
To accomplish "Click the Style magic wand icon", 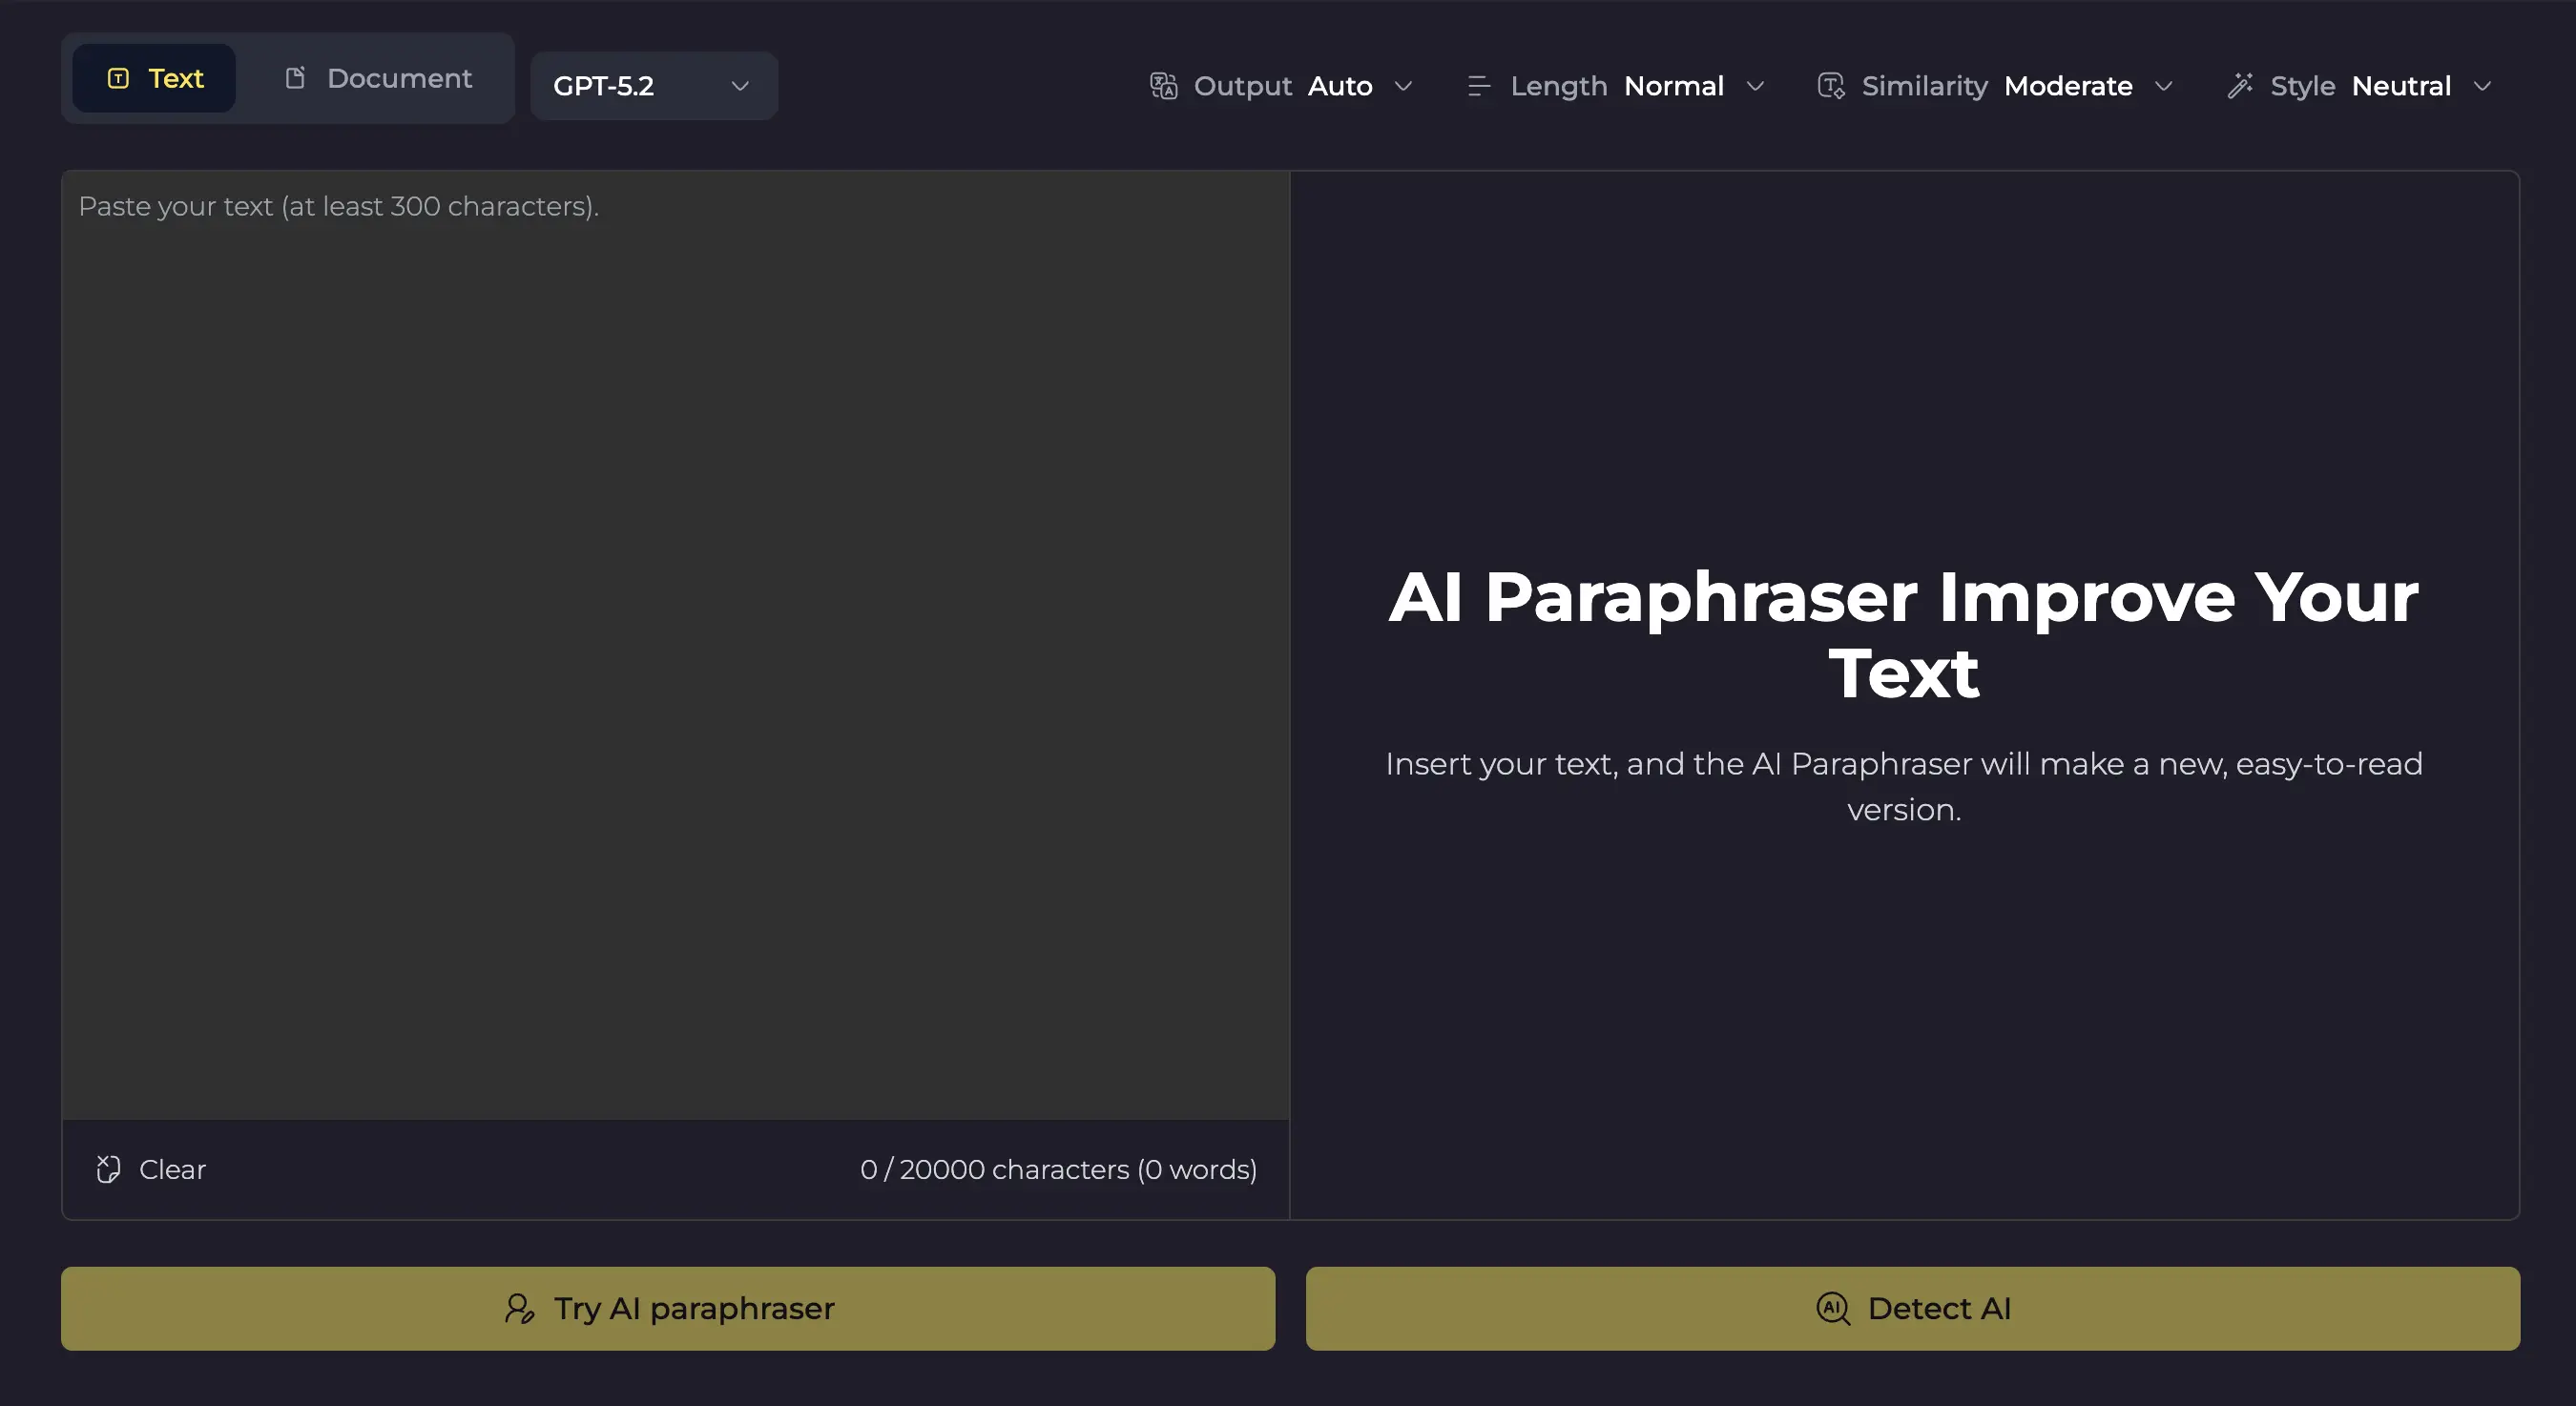I will 2240,86.
